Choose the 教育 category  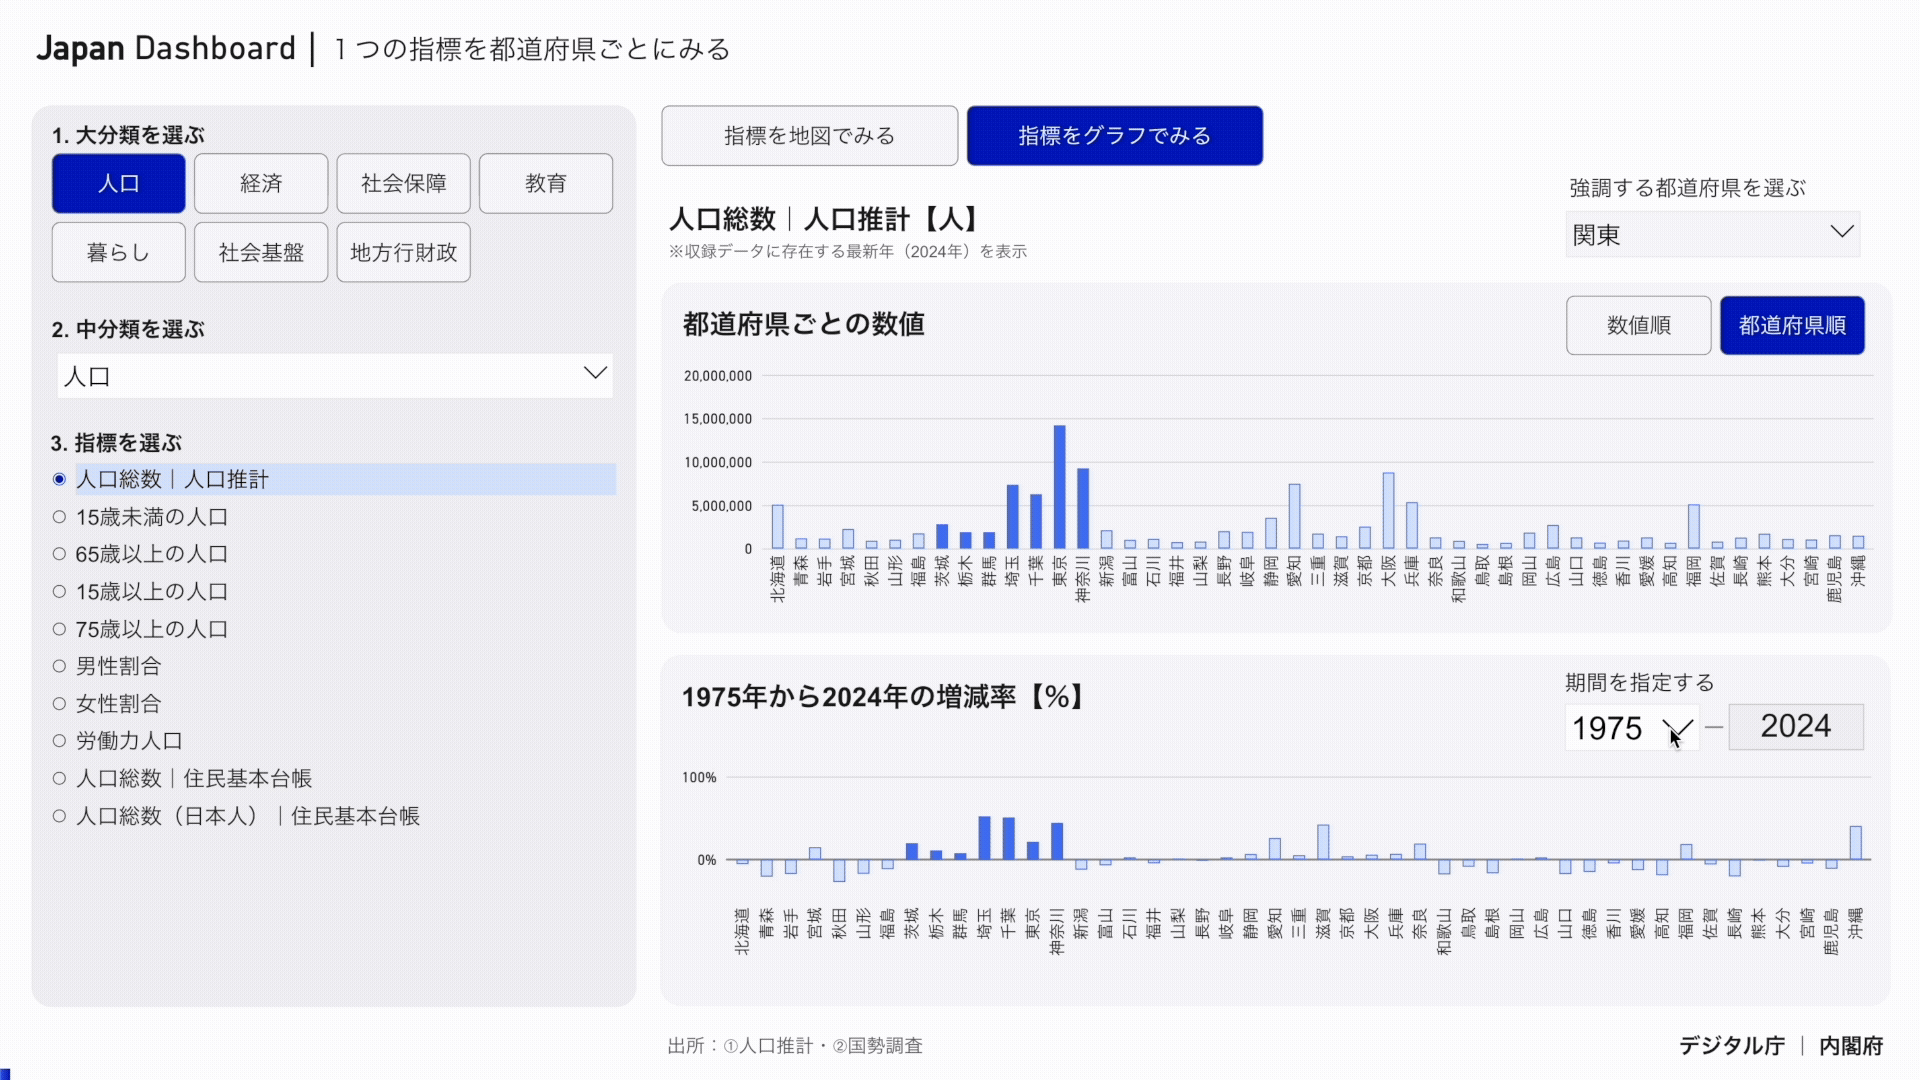click(x=545, y=183)
